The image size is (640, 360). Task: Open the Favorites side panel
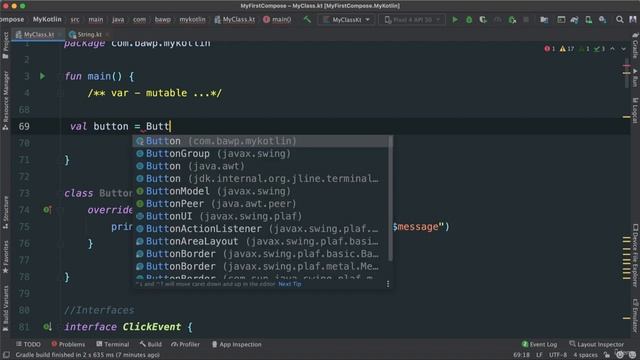click(5, 256)
